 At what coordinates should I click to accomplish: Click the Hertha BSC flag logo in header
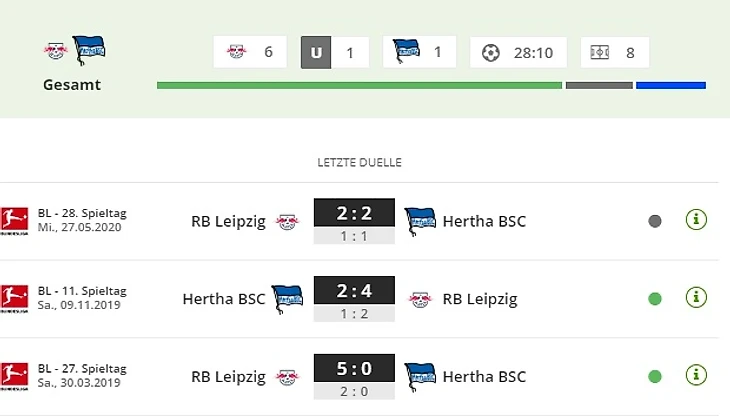pyautogui.click(x=89, y=49)
